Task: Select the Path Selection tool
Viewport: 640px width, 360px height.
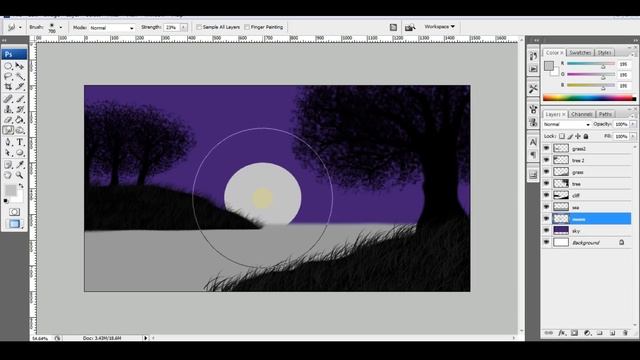Action: pos(8,153)
